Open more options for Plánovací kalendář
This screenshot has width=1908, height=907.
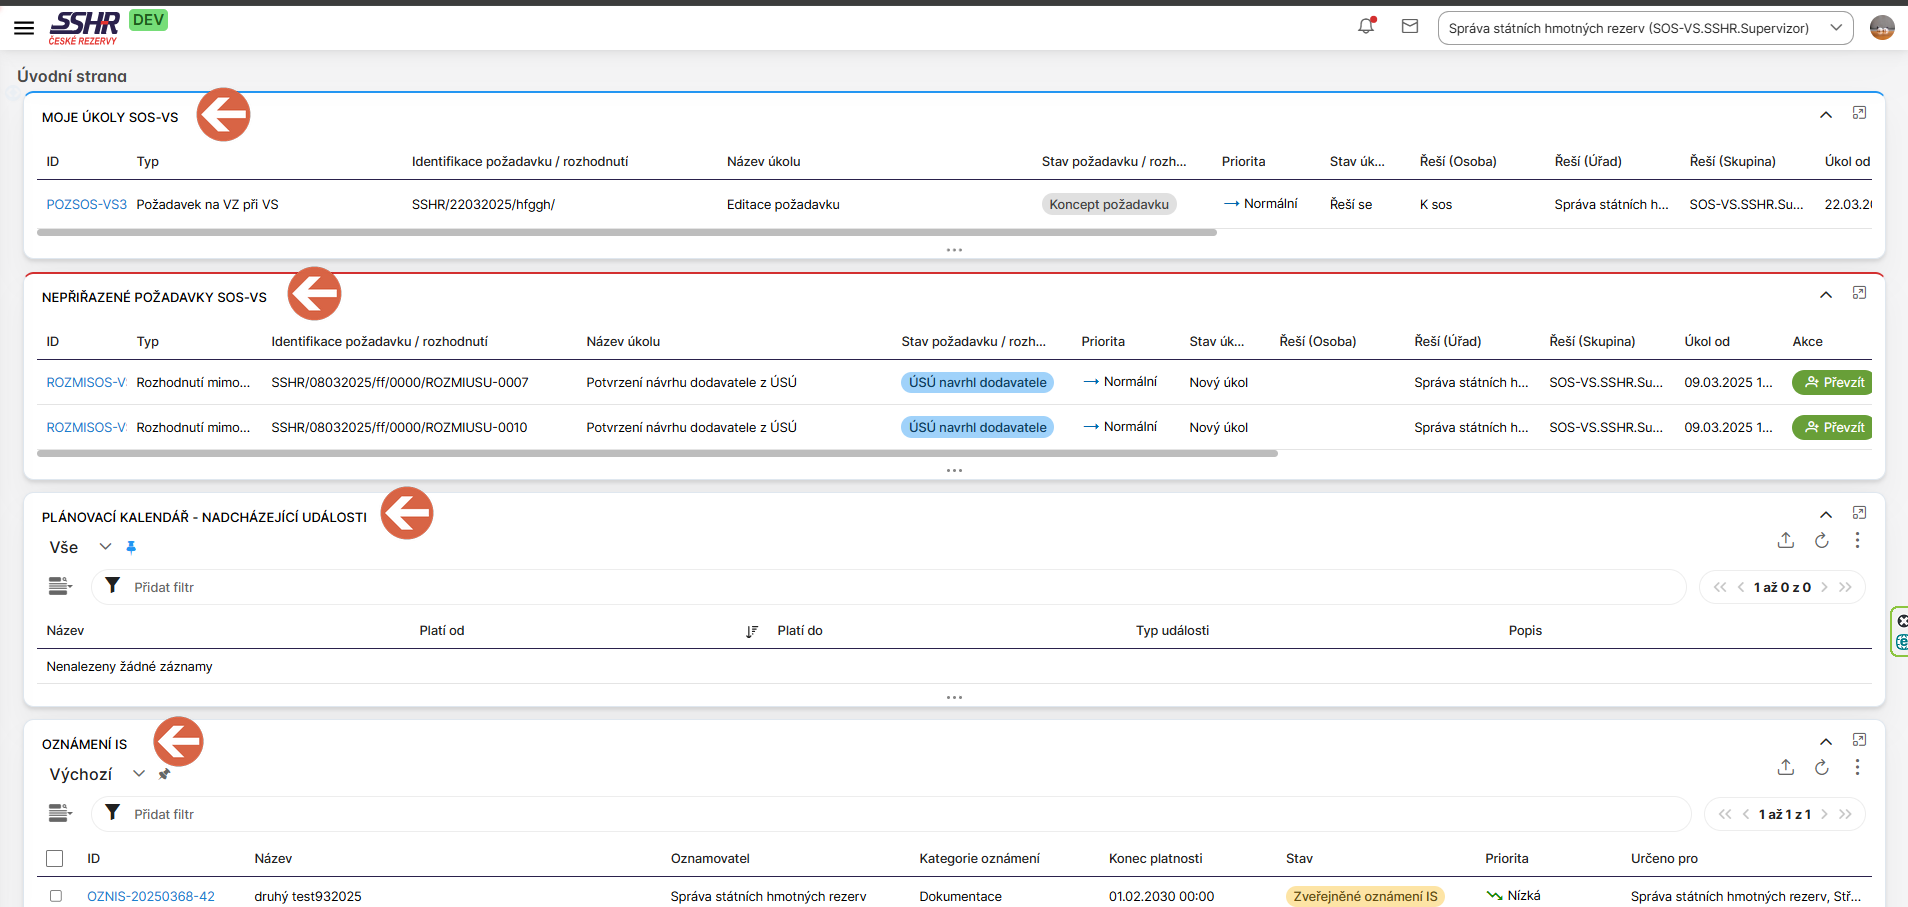pos(1857,540)
